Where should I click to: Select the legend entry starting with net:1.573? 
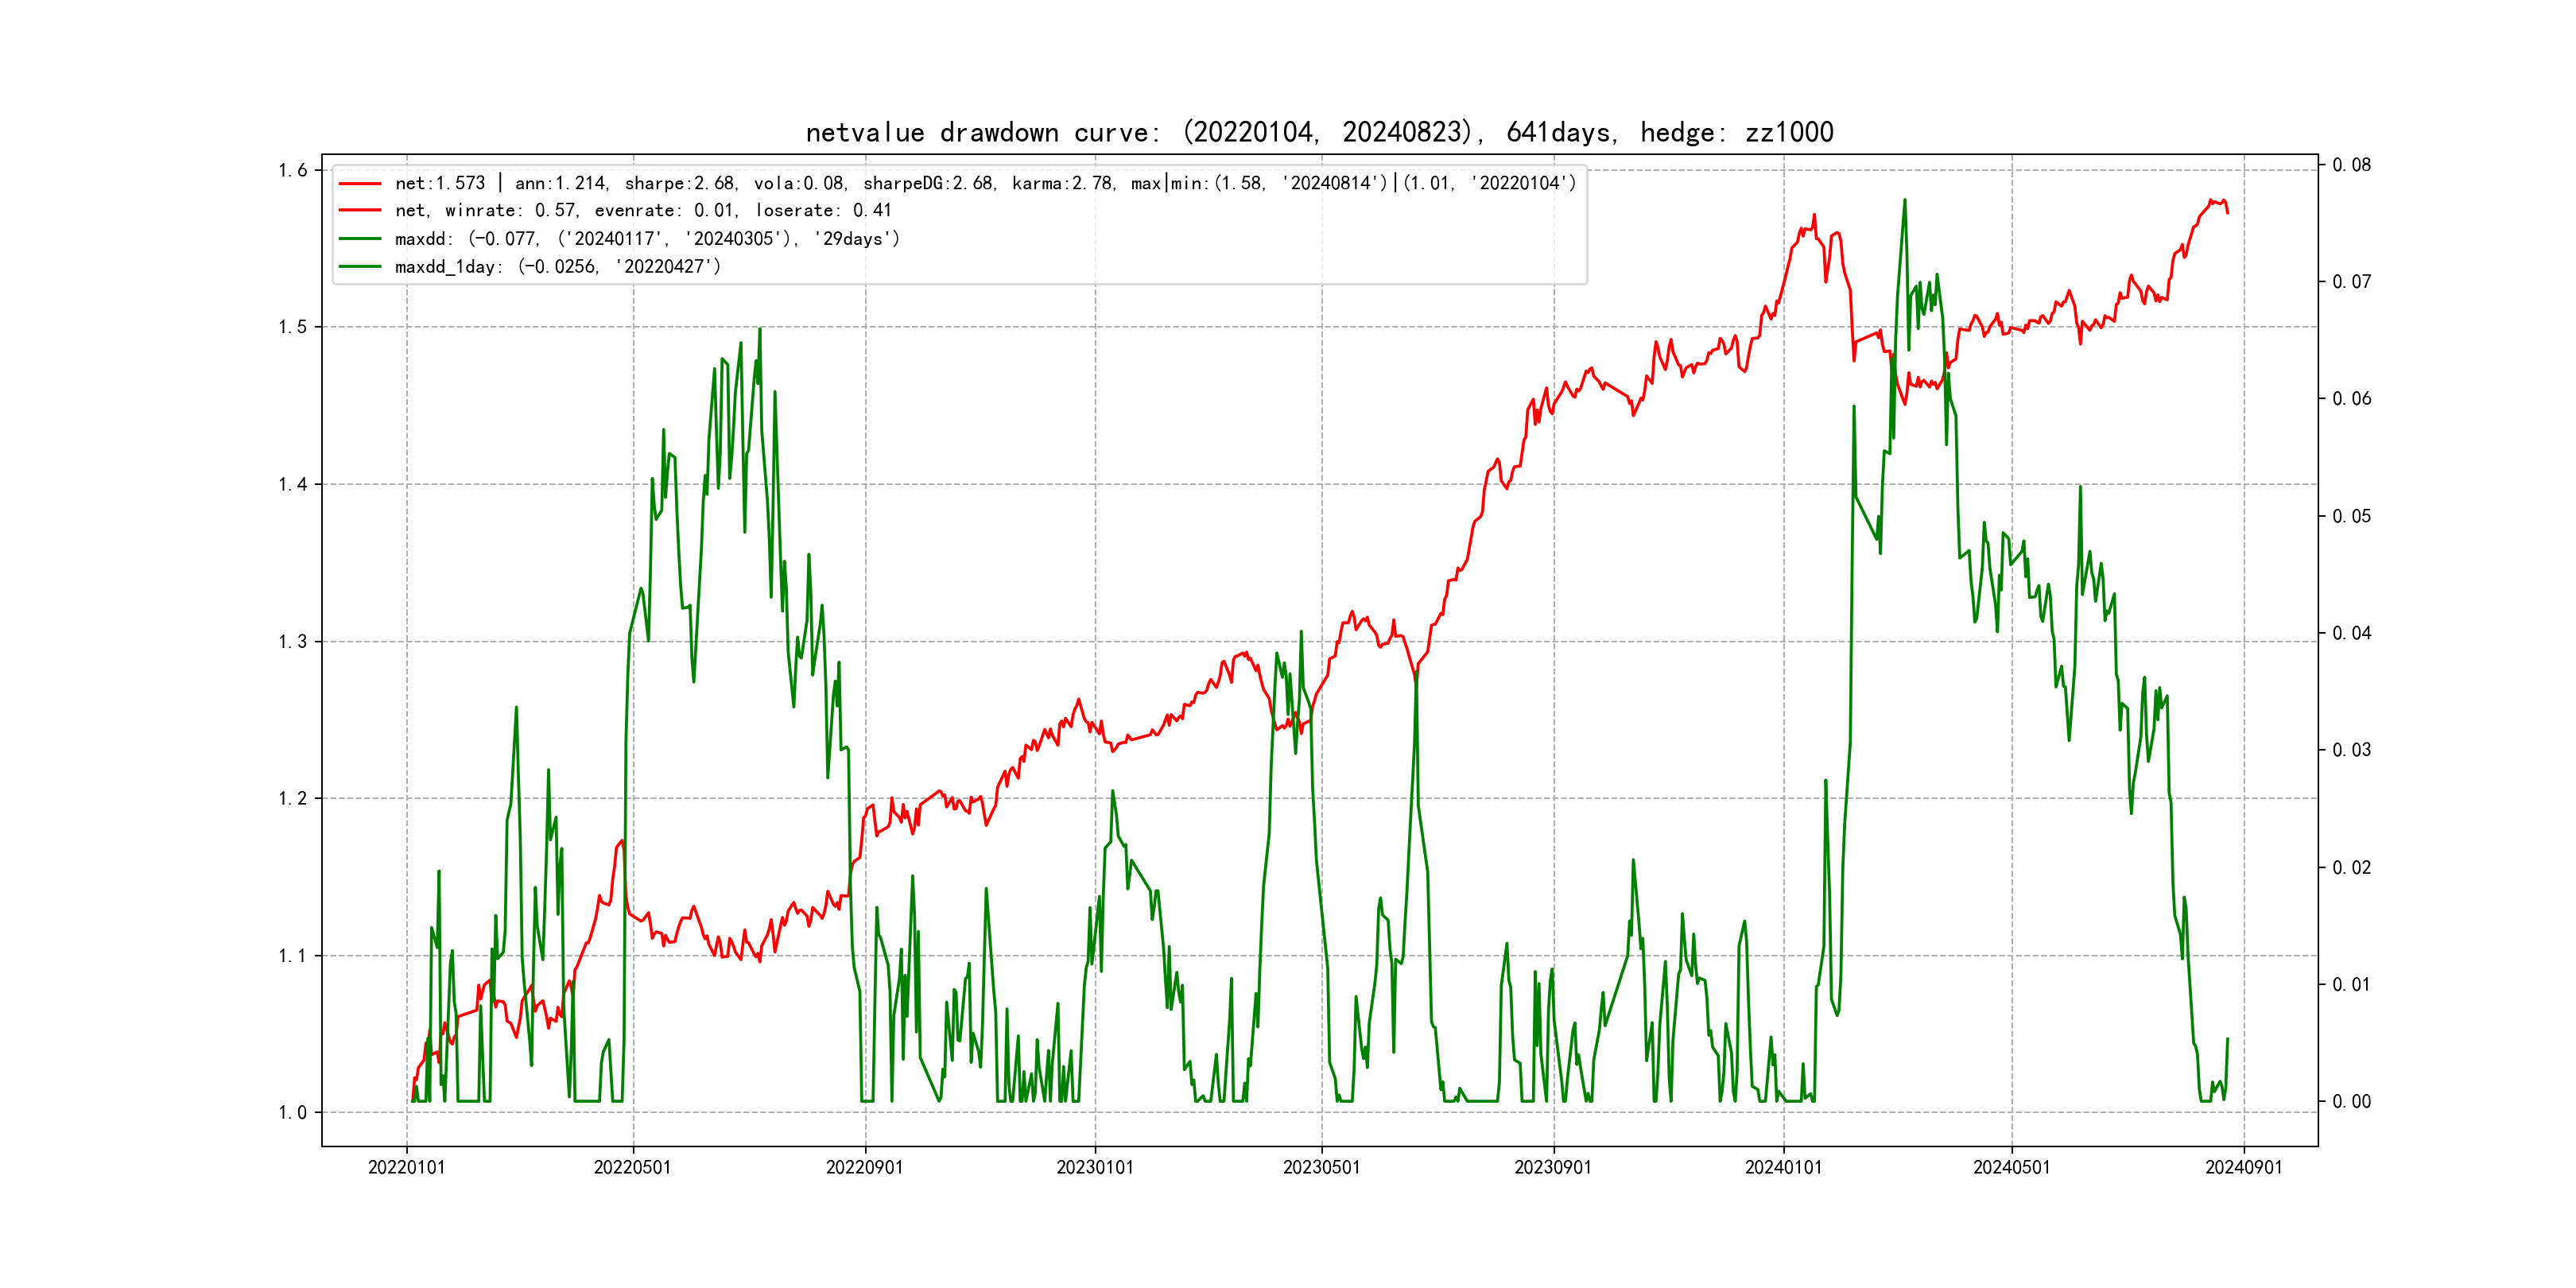pos(985,184)
